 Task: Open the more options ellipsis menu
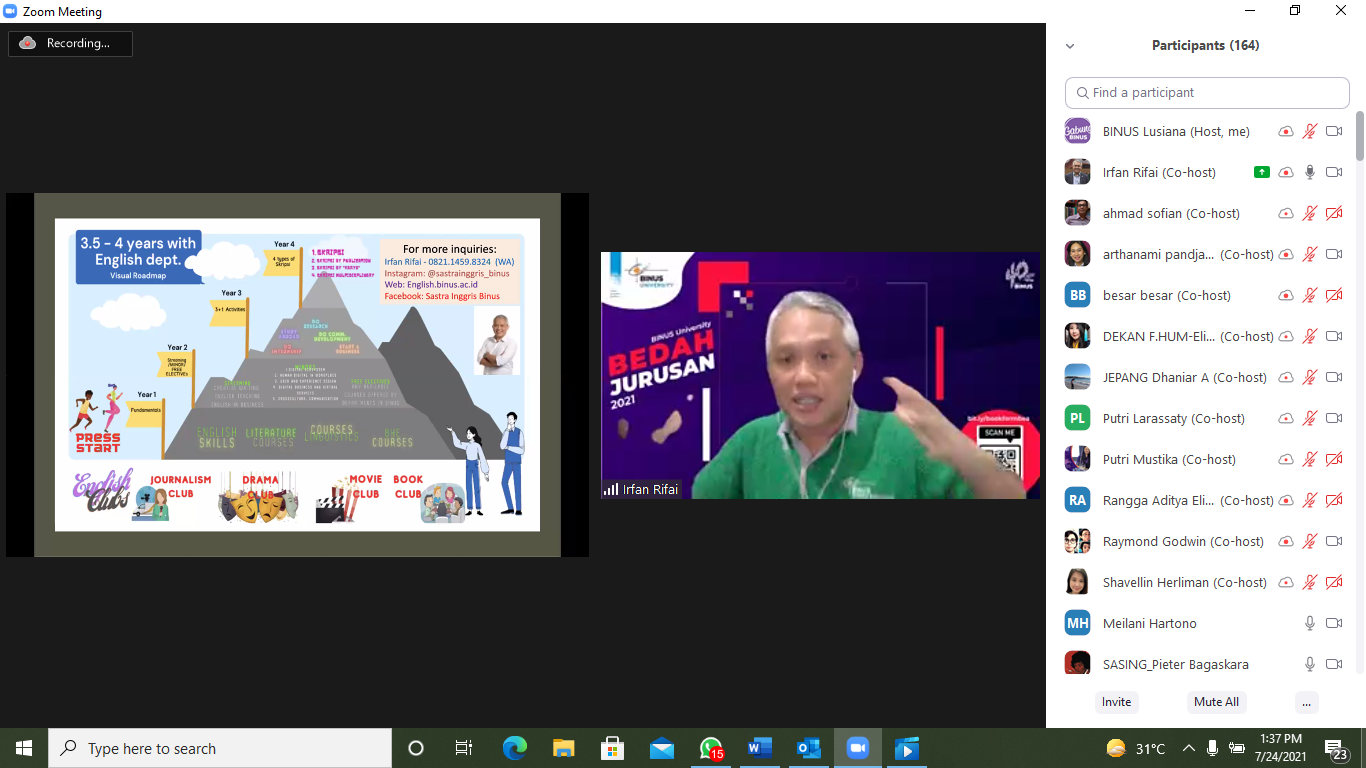click(x=1306, y=702)
